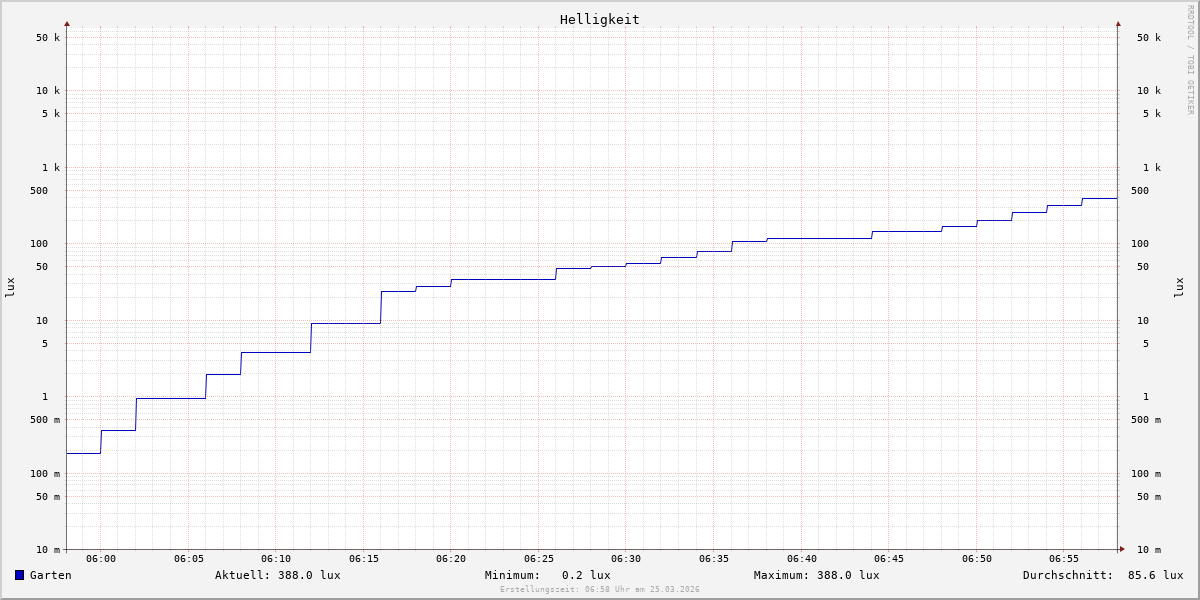Select the 06:00 time axis label
This screenshot has width=1200, height=600.
coord(101,559)
